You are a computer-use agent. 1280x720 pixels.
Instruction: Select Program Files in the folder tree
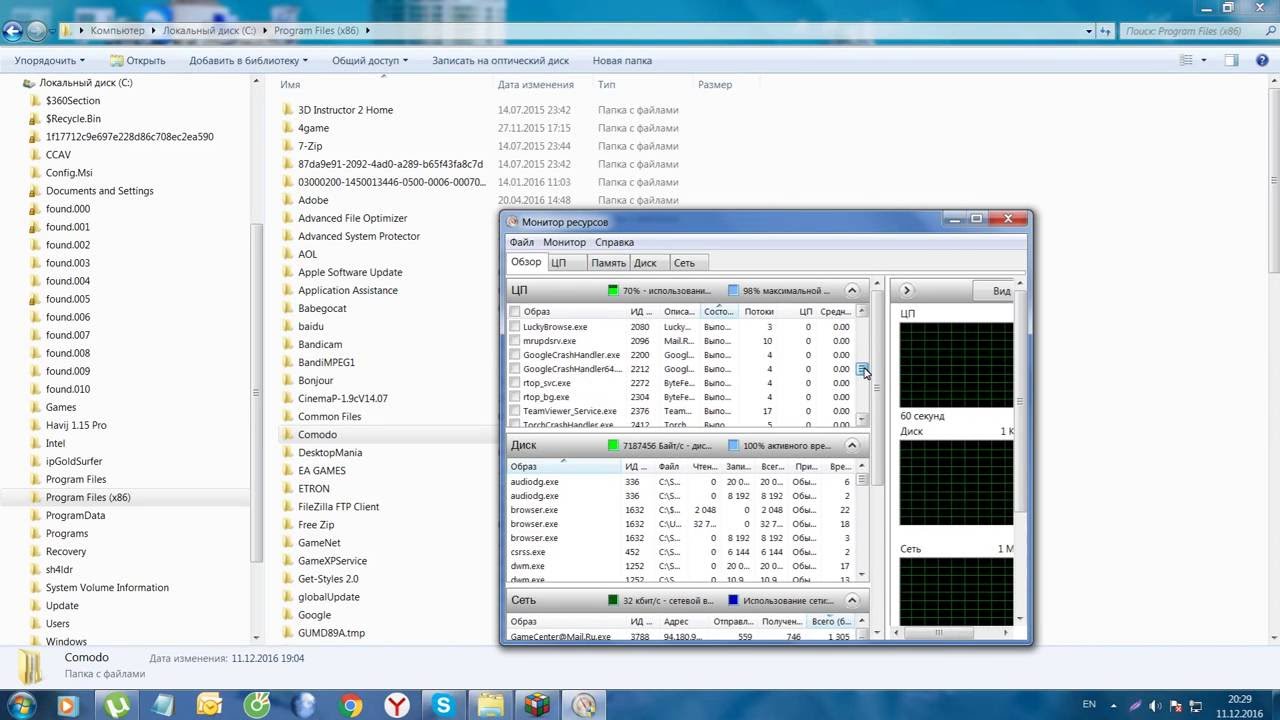pyautogui.click(x=76, y=480)
